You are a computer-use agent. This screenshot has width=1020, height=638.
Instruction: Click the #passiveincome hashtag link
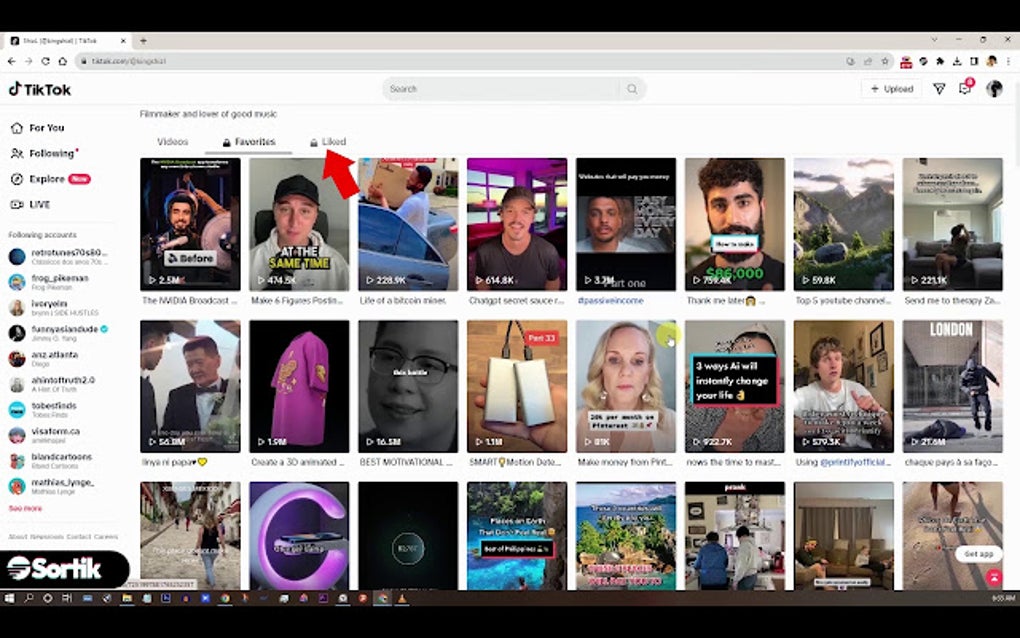click(611, 300)
